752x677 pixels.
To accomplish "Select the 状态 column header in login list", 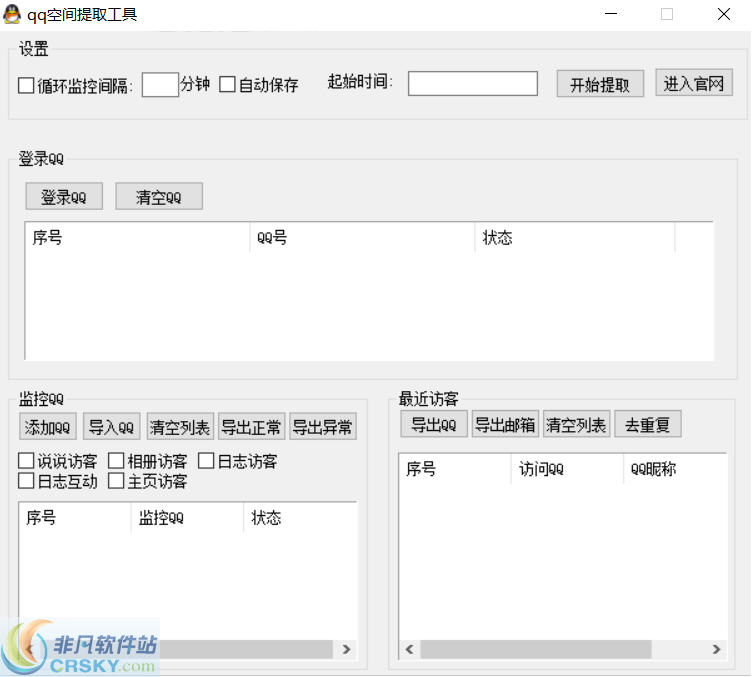I will click(x=575, y=237).
